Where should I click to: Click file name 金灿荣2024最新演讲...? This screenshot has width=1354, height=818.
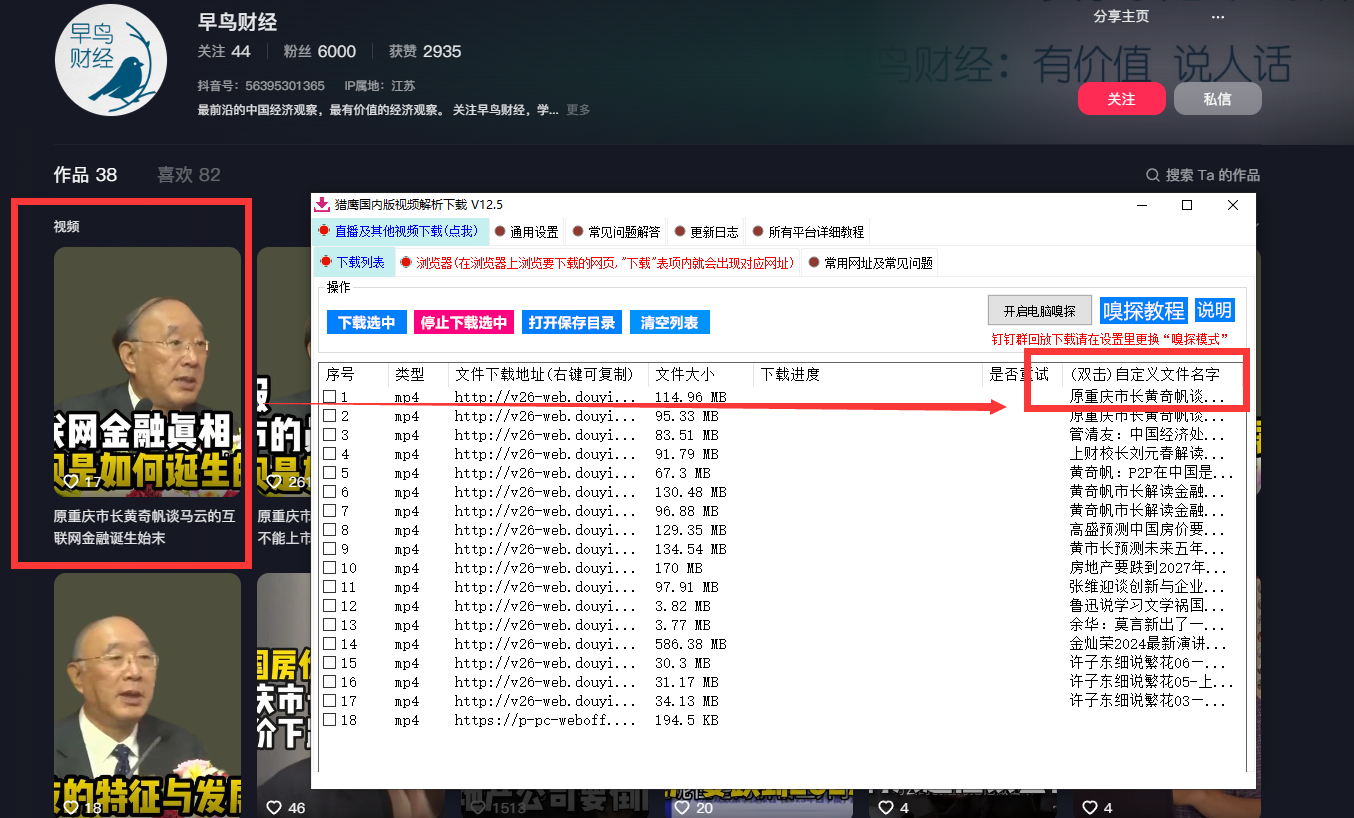point(1147,644)
